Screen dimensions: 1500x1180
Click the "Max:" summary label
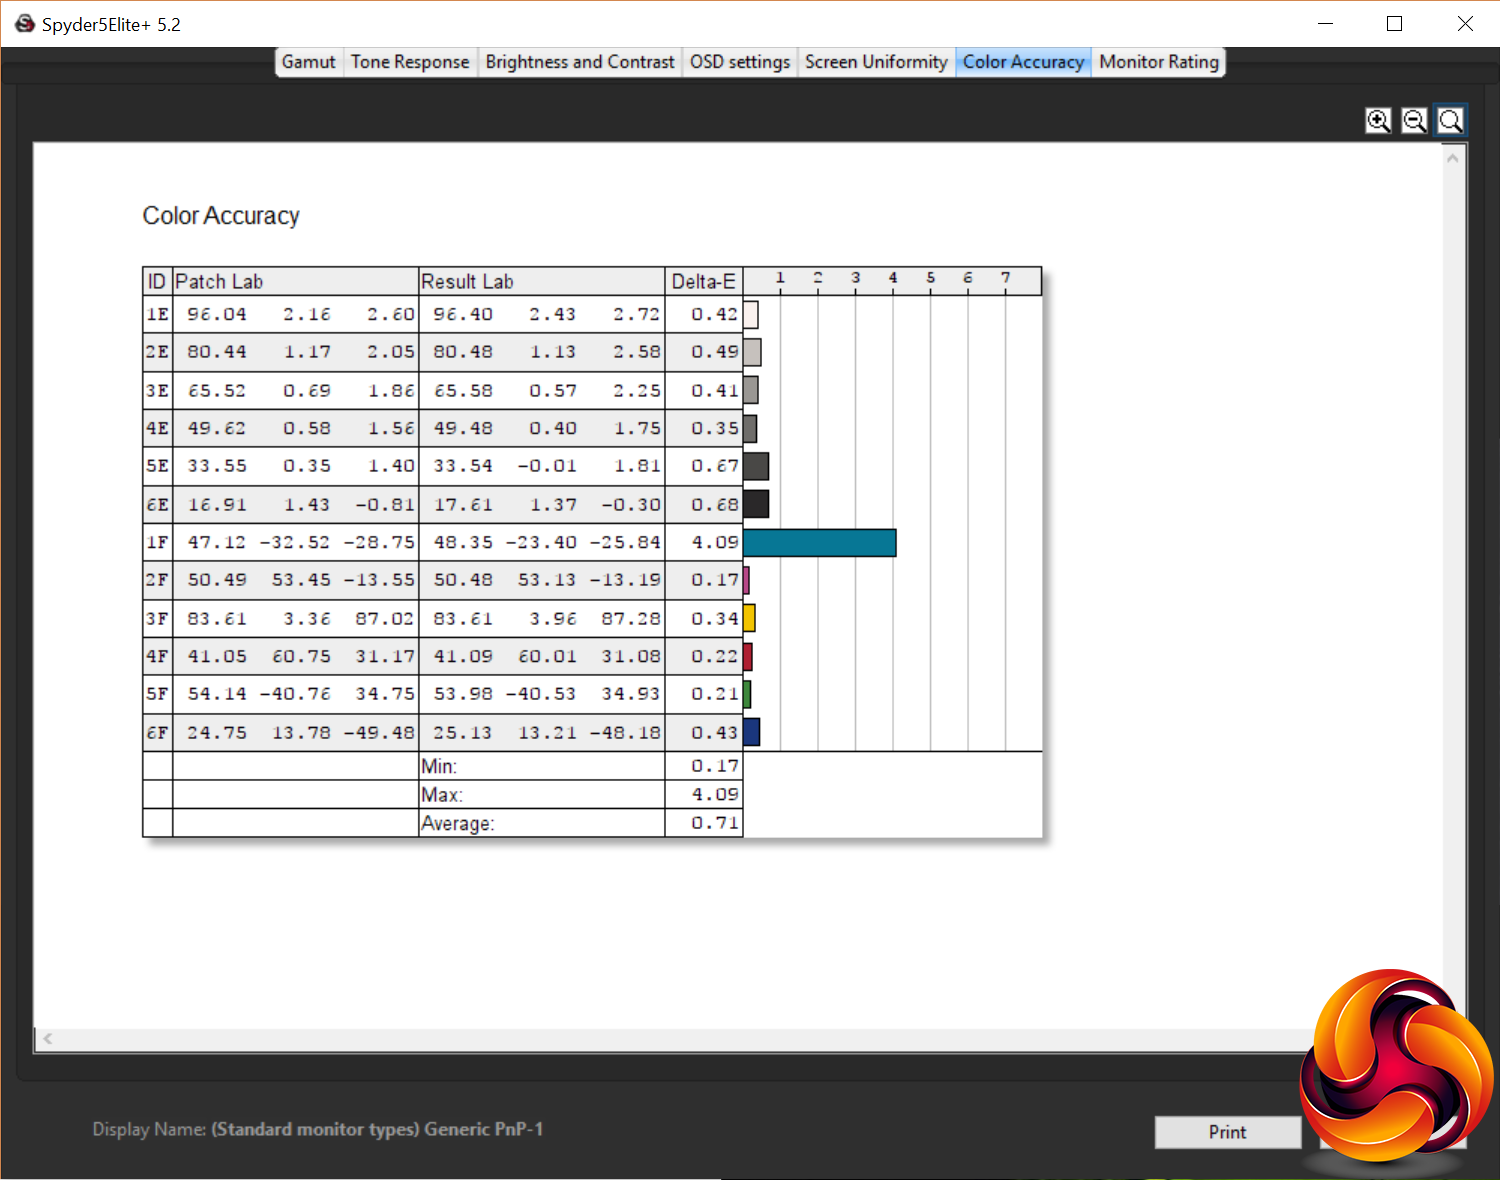pos(442,795)
